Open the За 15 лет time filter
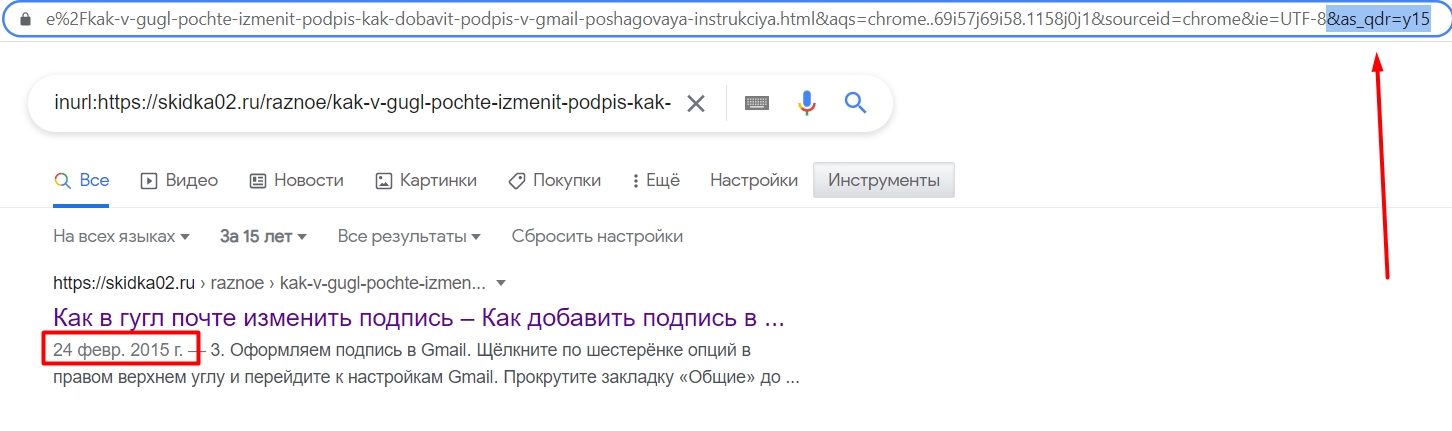The width and height of the screenshot is (1452, 431). pyautogui.click(x=263, y=237)
